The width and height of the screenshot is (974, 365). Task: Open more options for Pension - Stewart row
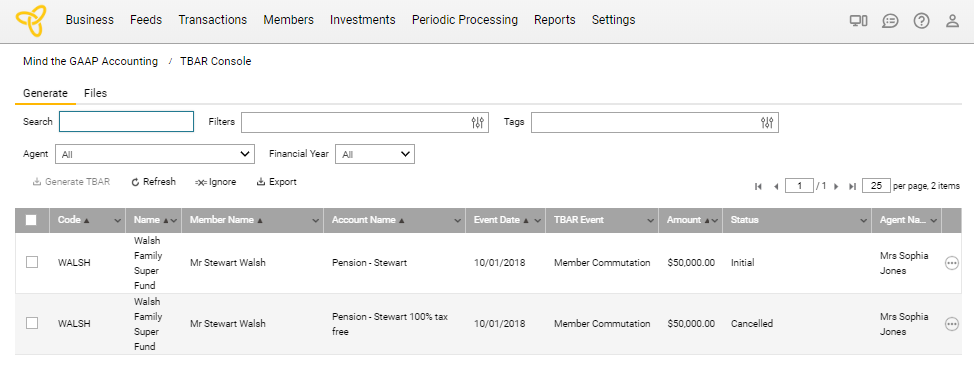pos(952,263)
